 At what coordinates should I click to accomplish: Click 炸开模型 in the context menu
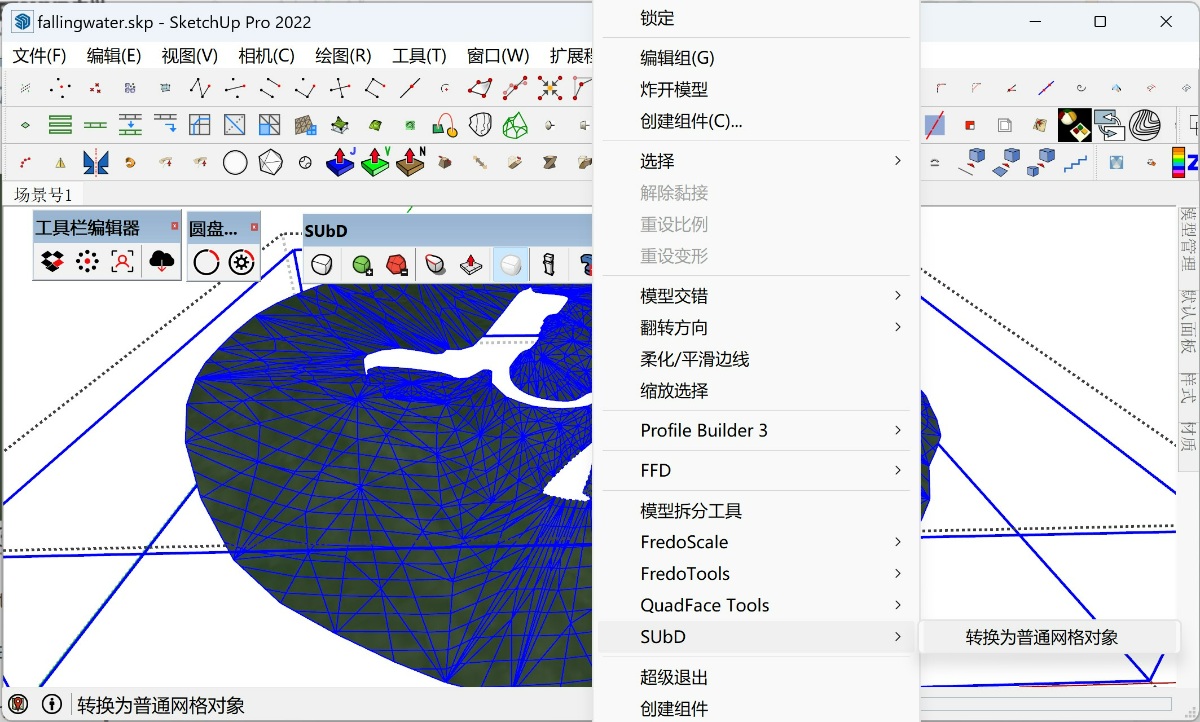[x=674, y=89]
